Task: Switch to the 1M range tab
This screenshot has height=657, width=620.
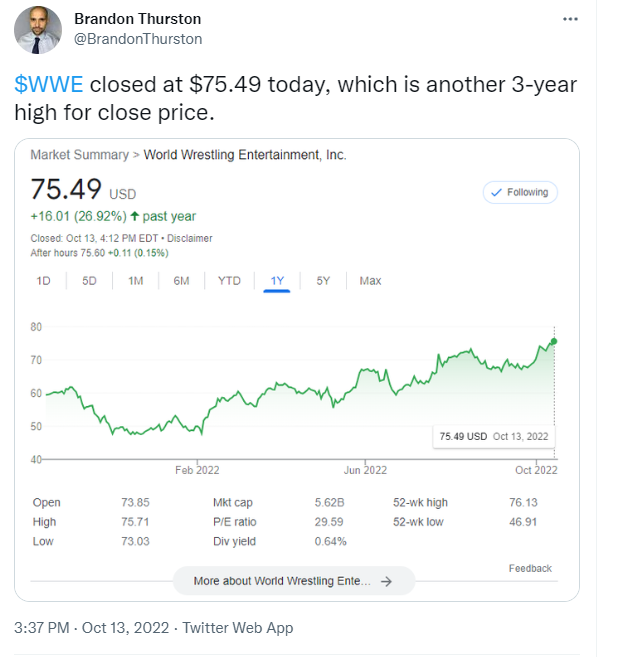Action: tap(135, 281)
